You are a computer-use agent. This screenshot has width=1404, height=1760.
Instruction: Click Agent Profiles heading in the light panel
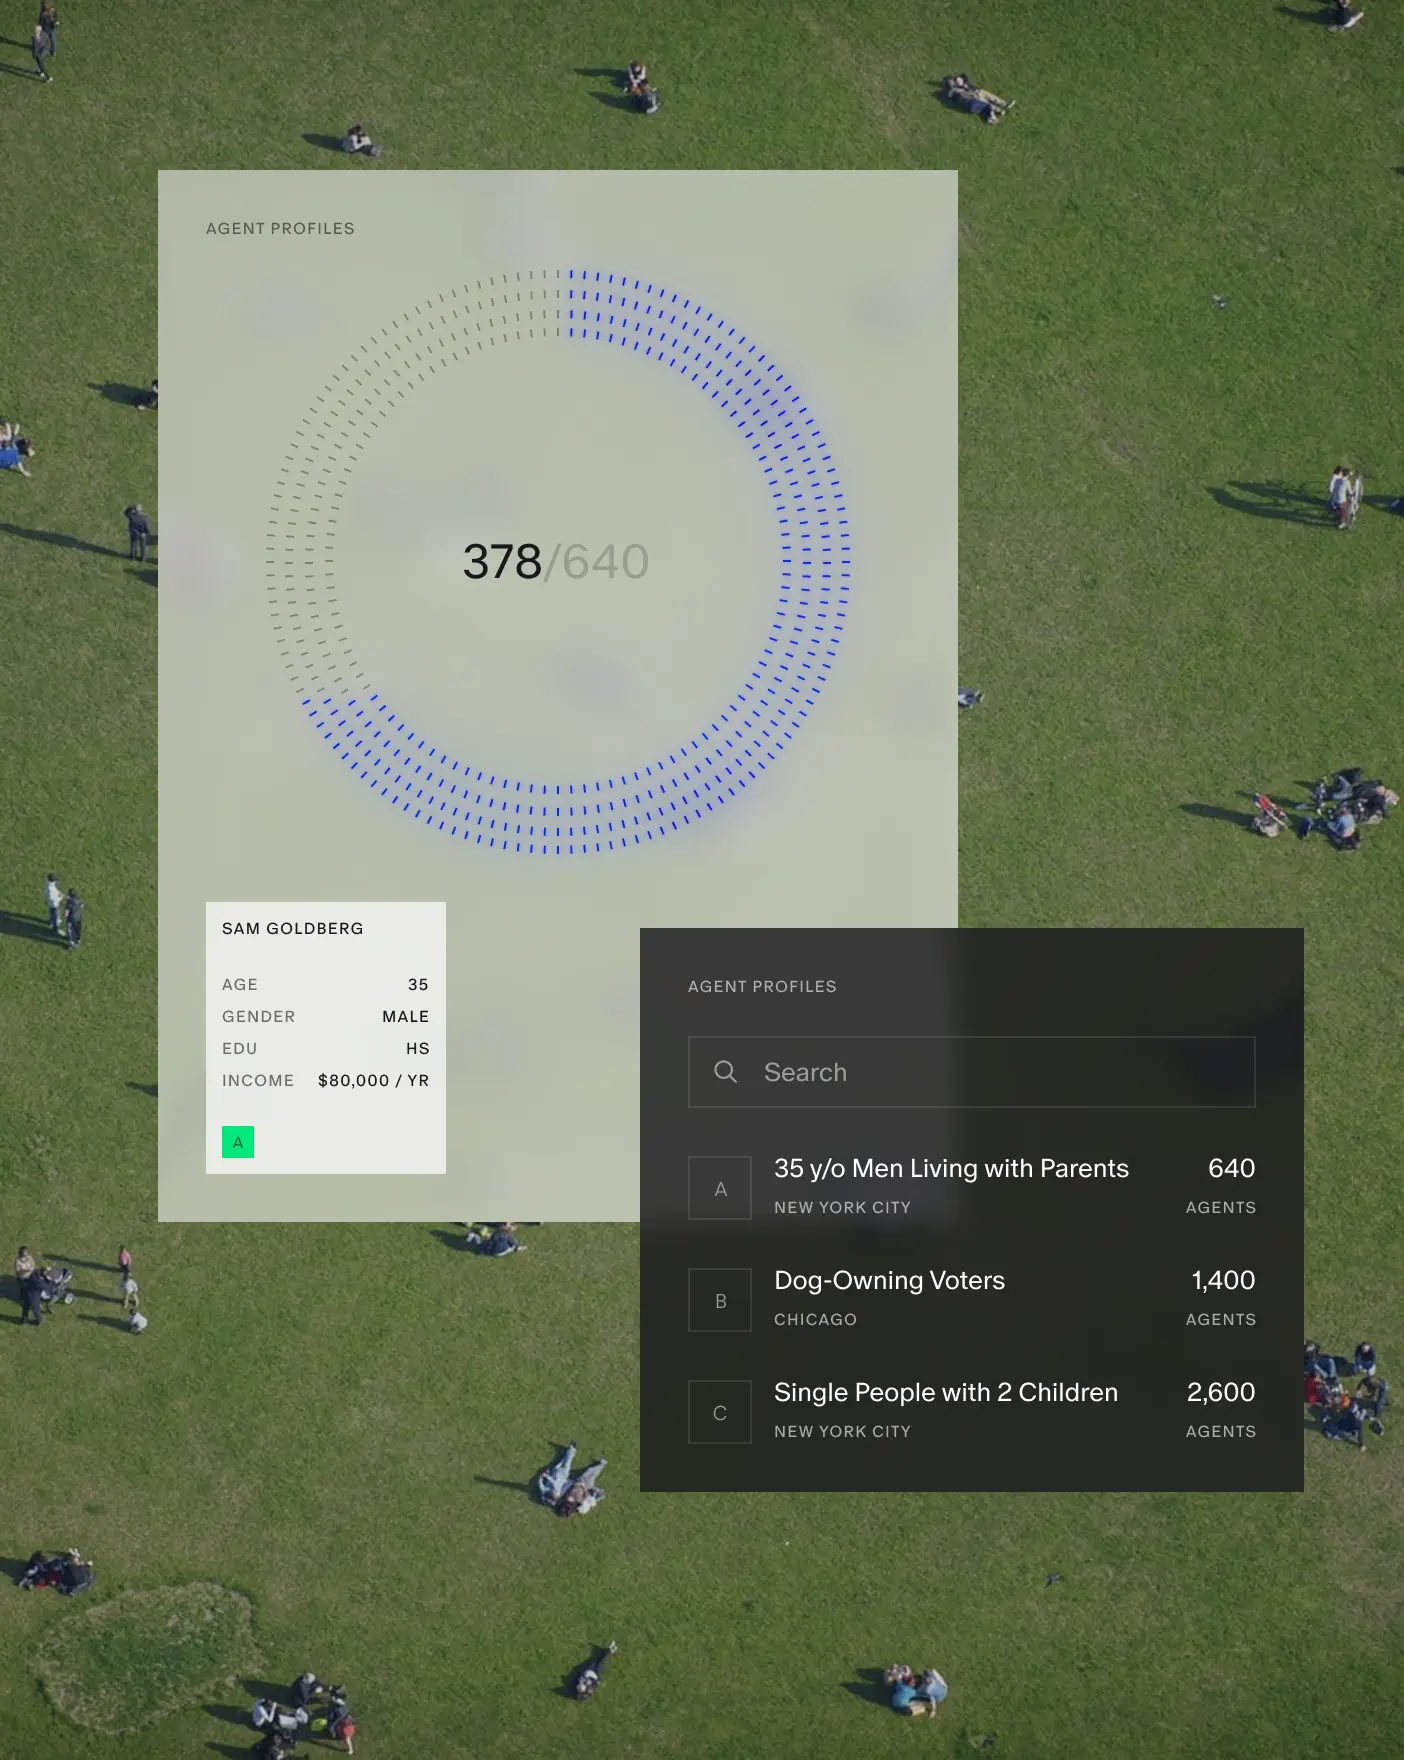coord(280,228)
